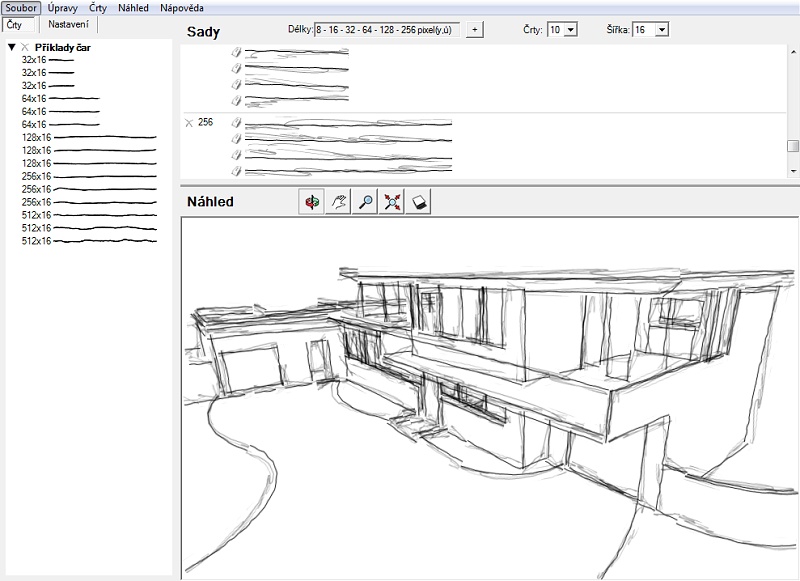Screen dimensions: 800x581
Task: Open the Nápověda menu
Action: click(181, 7)
